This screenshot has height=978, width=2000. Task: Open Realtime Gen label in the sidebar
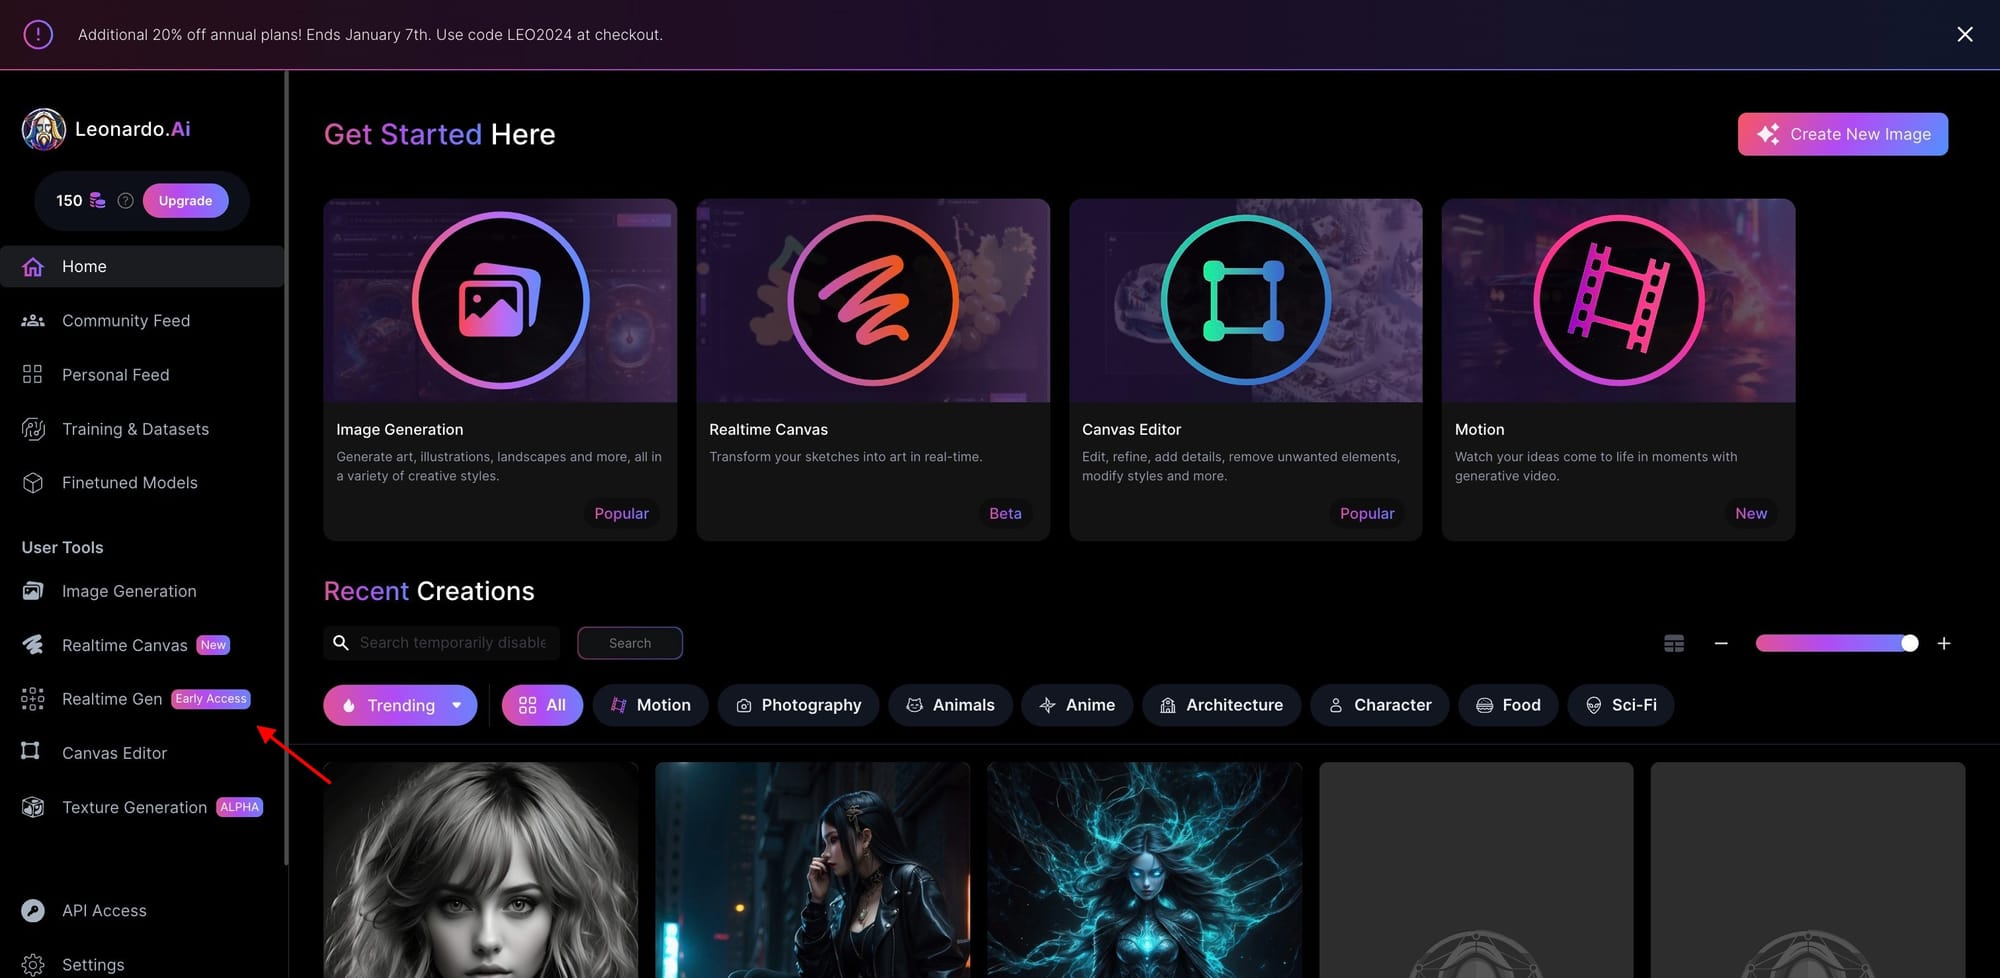click(112, 699)
